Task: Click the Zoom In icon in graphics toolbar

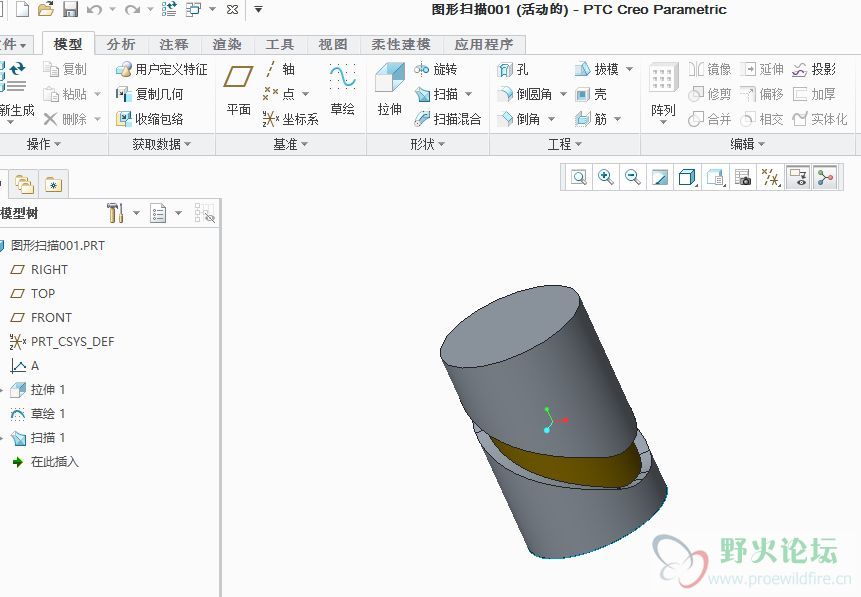Action: (606, 177)
